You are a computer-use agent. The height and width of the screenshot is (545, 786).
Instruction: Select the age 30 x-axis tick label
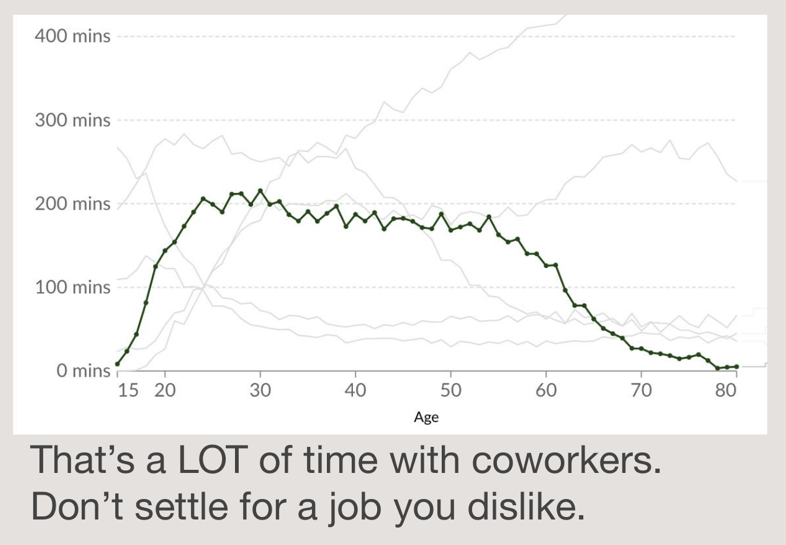click(x=260, y=390)
